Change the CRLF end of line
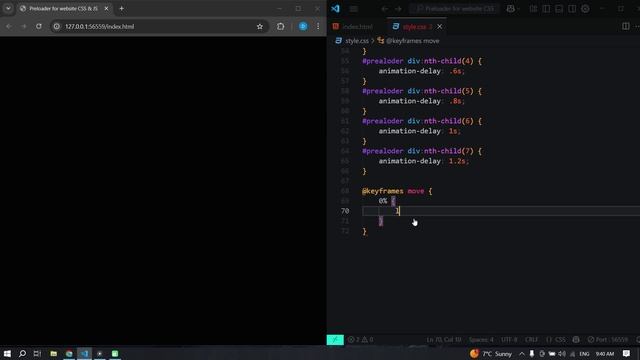Image resolution: width=640 pixels, height=360 pixels. tap(531, 340)
